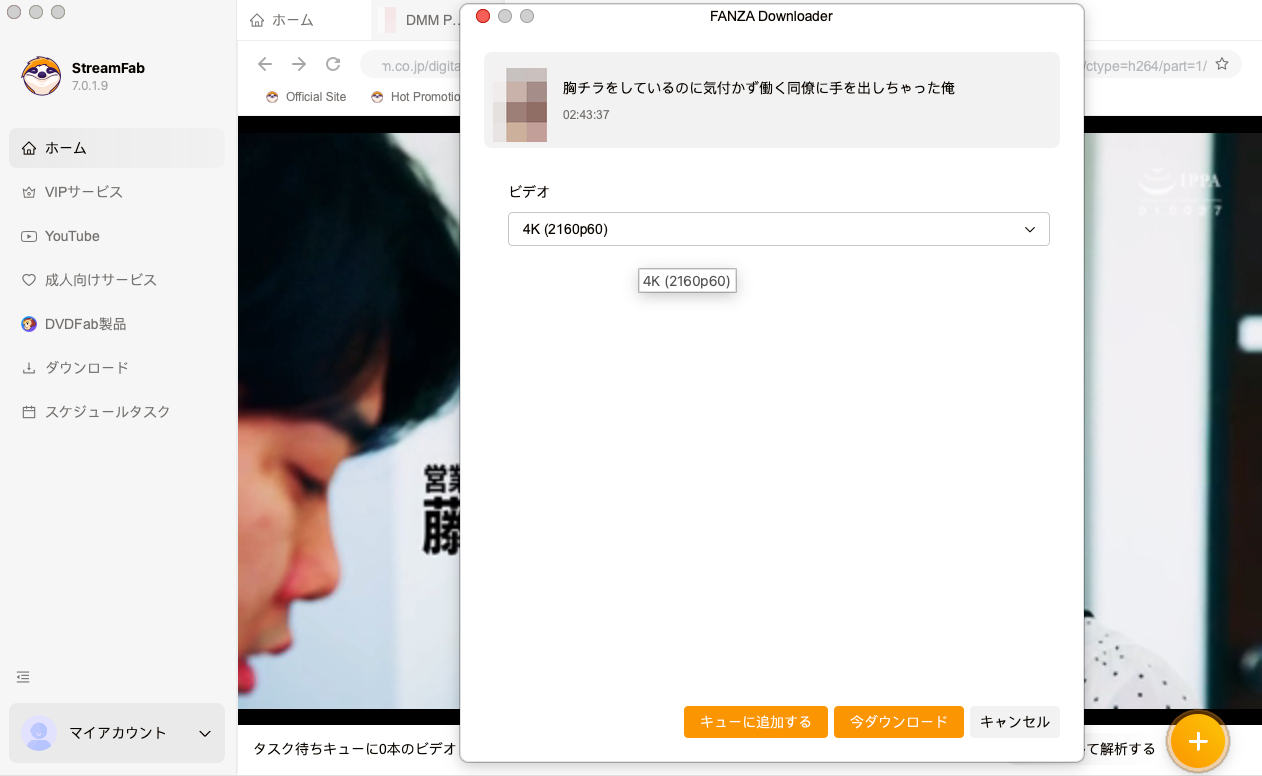
Task: Collapse the sidebar with the toggle icon
Action: point(23,677)
